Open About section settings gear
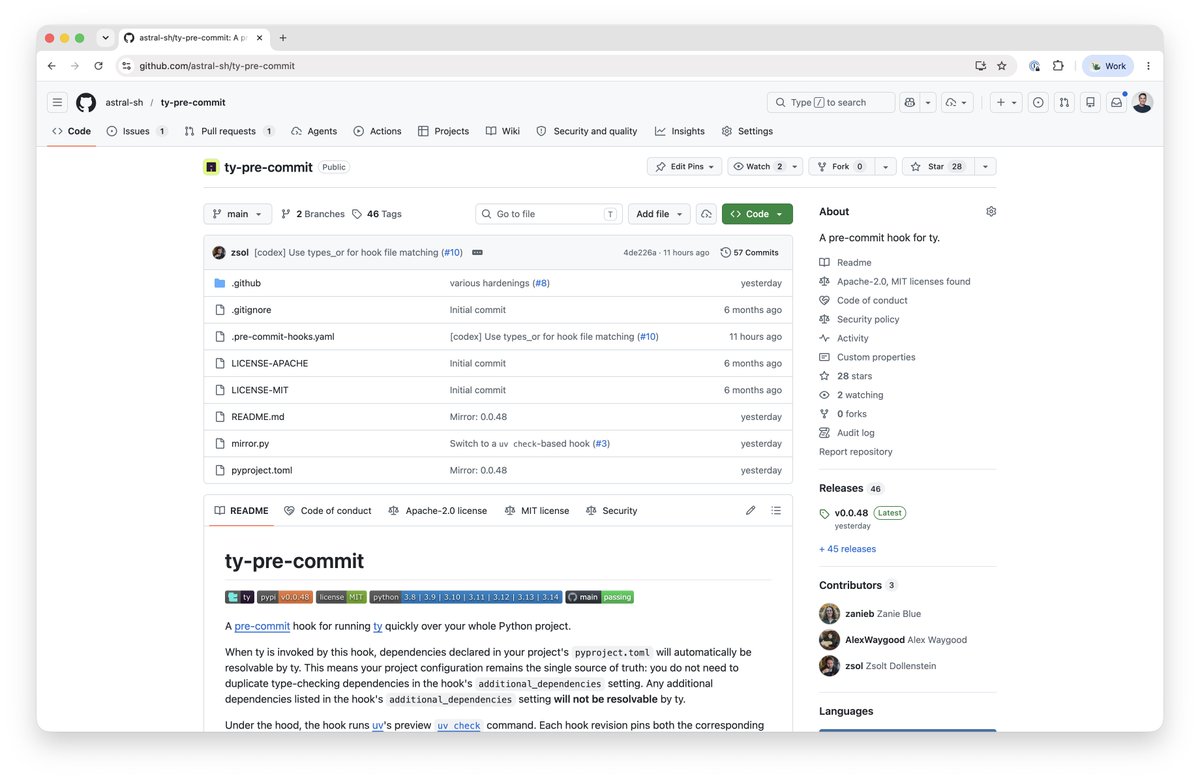The height and width of the screenshot is (780, 1200). point(991,212)
